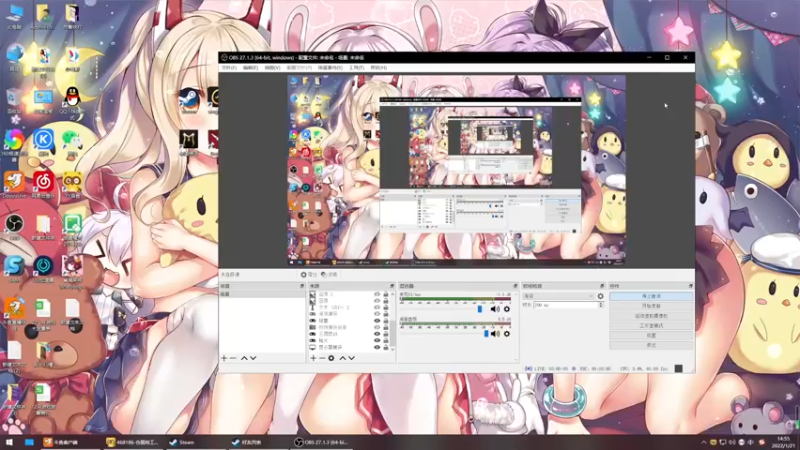This screenshot has width=800, height=450.
Task: Click the transition duration spinner arrows
Action: point(601,305)
